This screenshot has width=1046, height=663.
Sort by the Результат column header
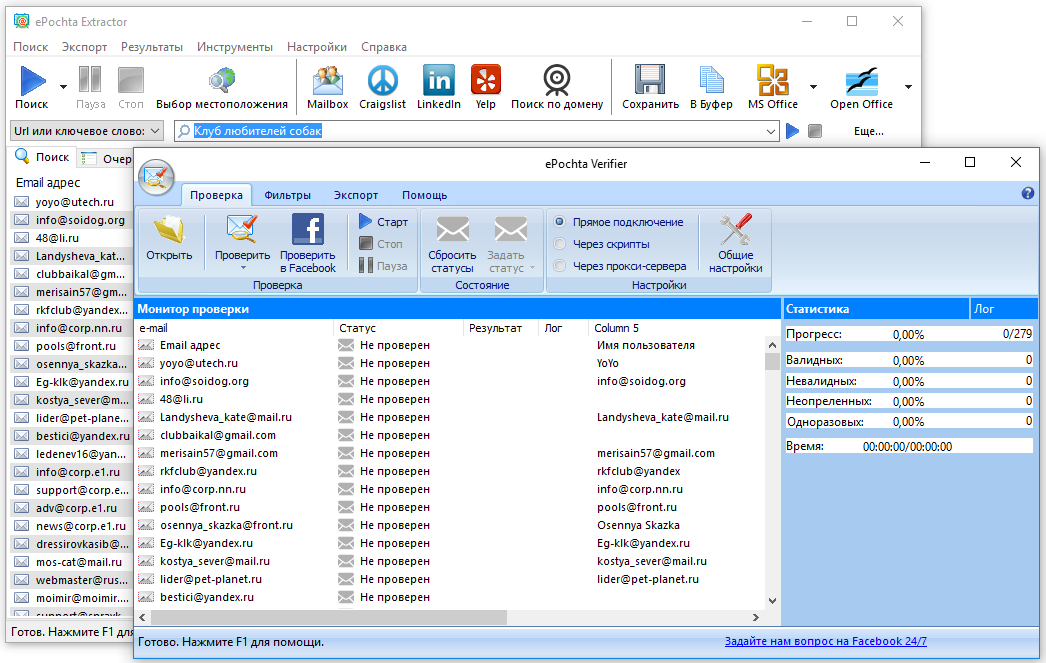(500, 327)
